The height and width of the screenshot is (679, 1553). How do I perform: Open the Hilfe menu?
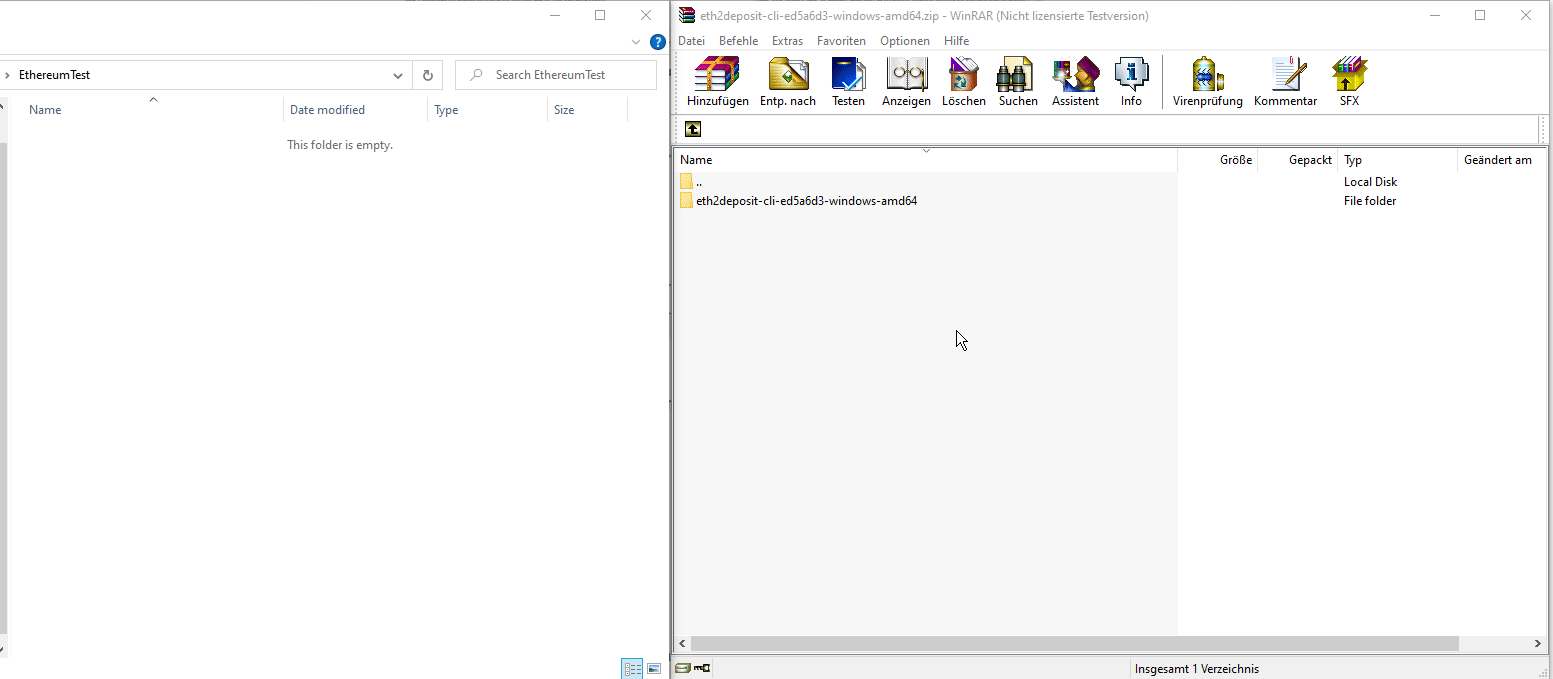(x=956, y=41)
